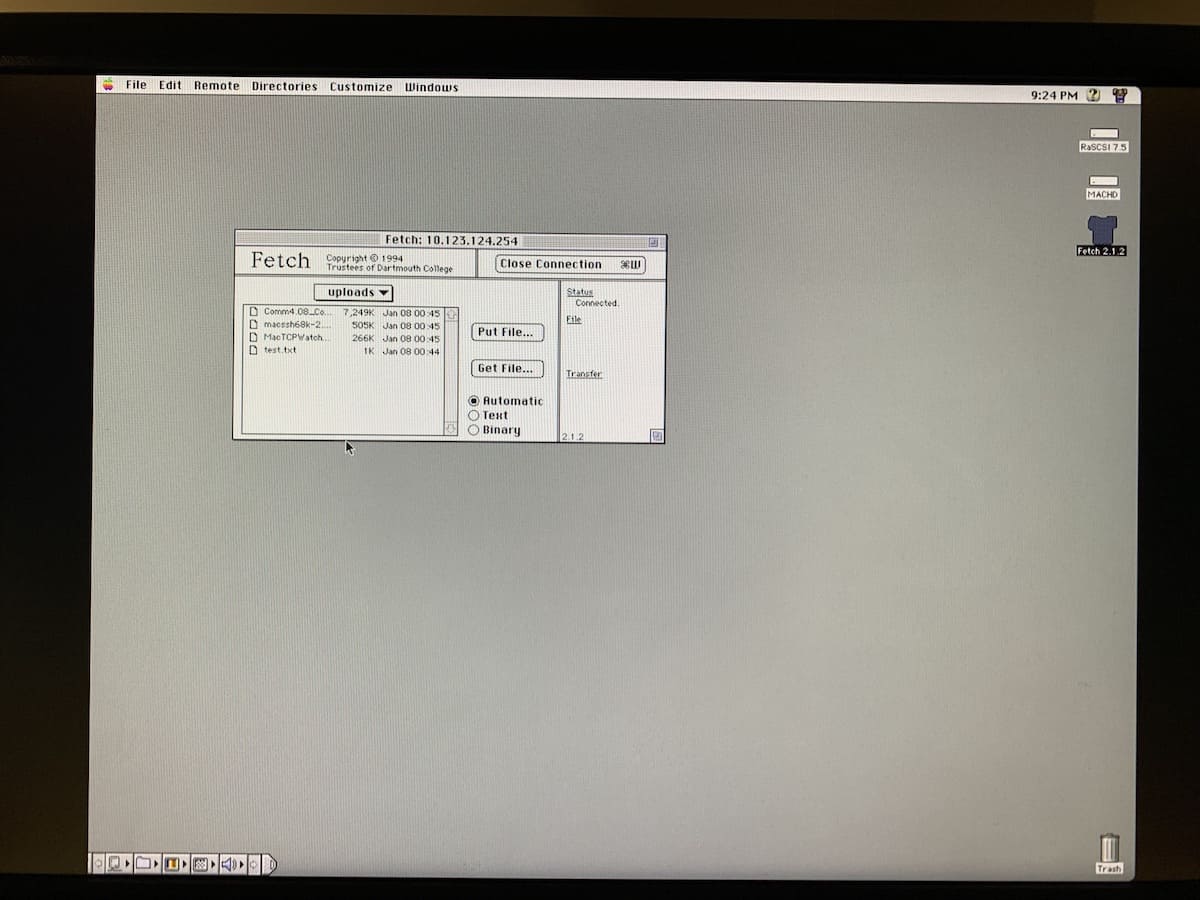Click the file list scroll down arrow

[450, 429]
